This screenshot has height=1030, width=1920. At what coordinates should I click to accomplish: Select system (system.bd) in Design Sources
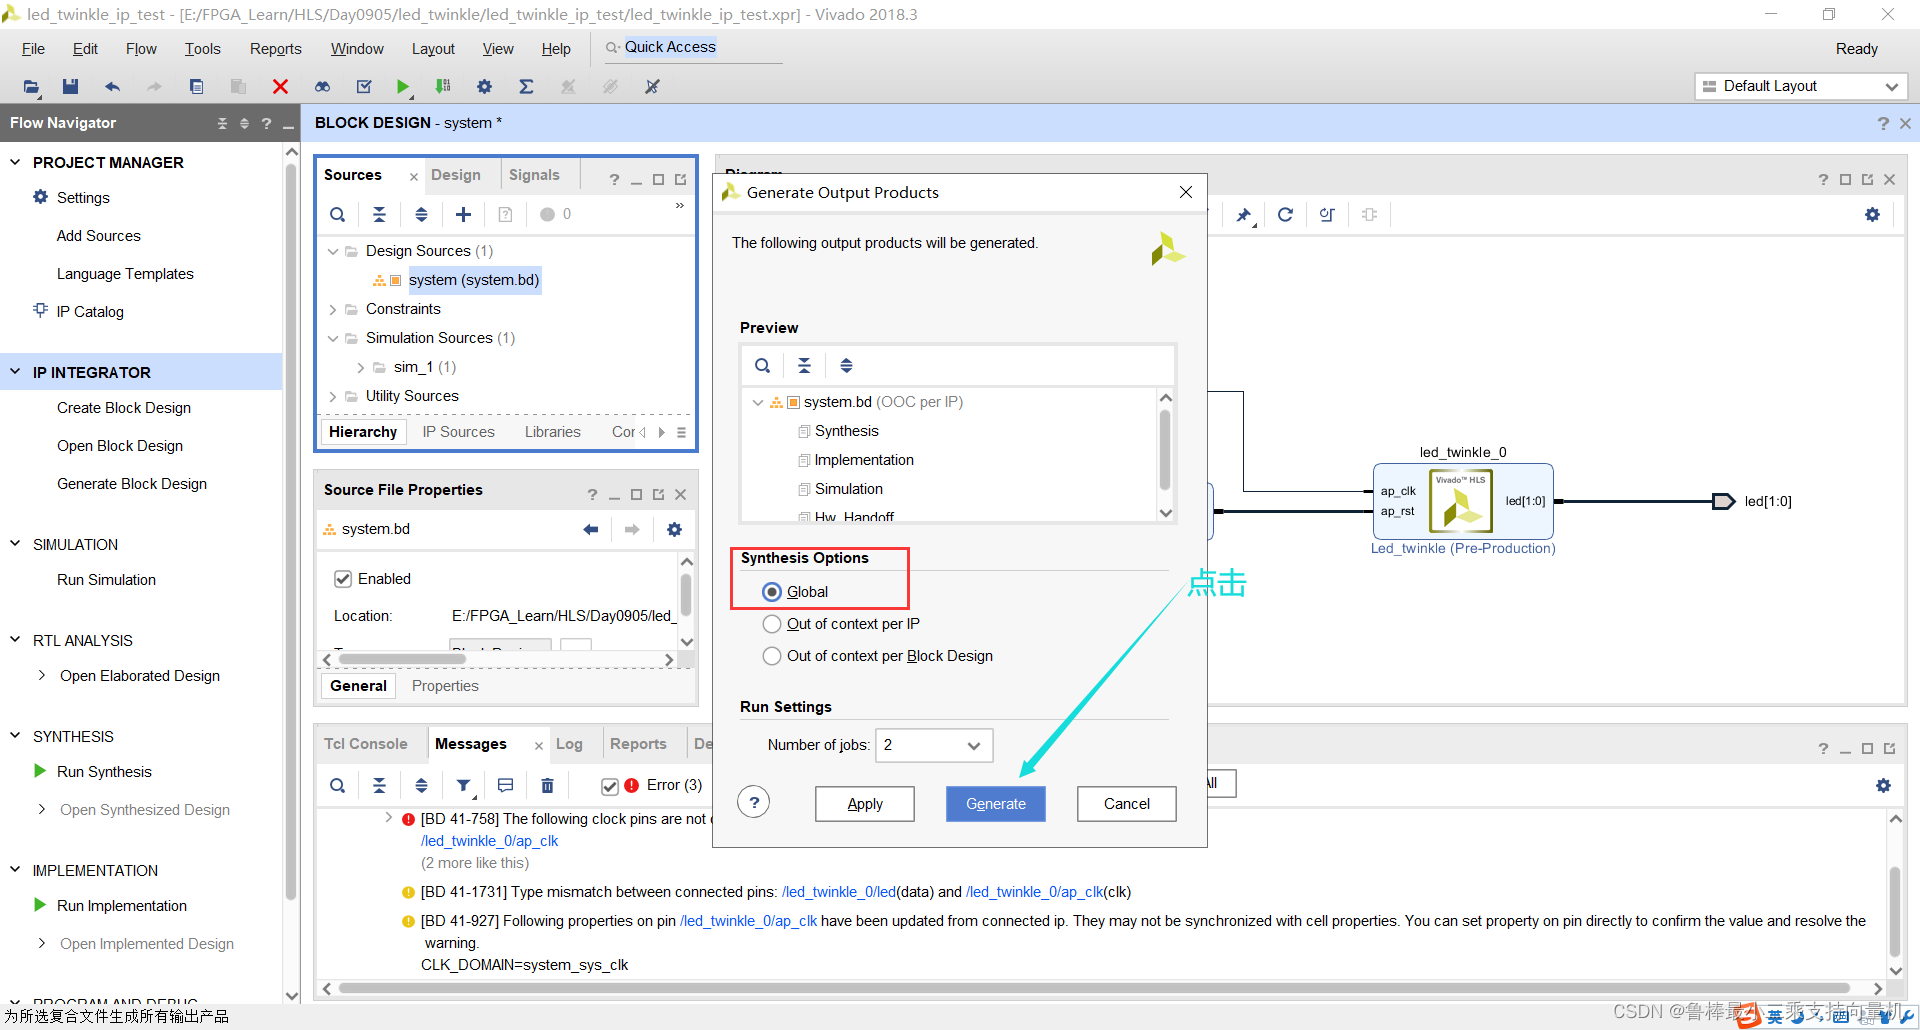click(474, 280)
